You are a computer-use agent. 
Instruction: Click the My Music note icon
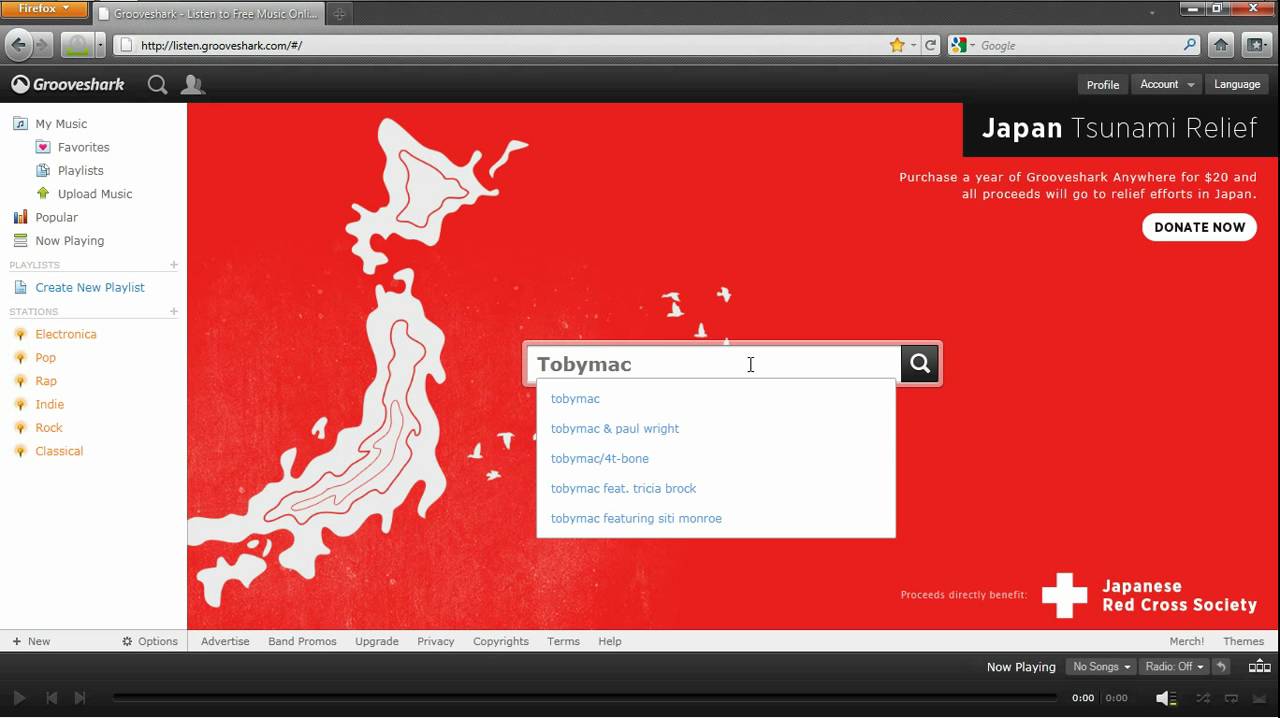[x=20, y=124]
